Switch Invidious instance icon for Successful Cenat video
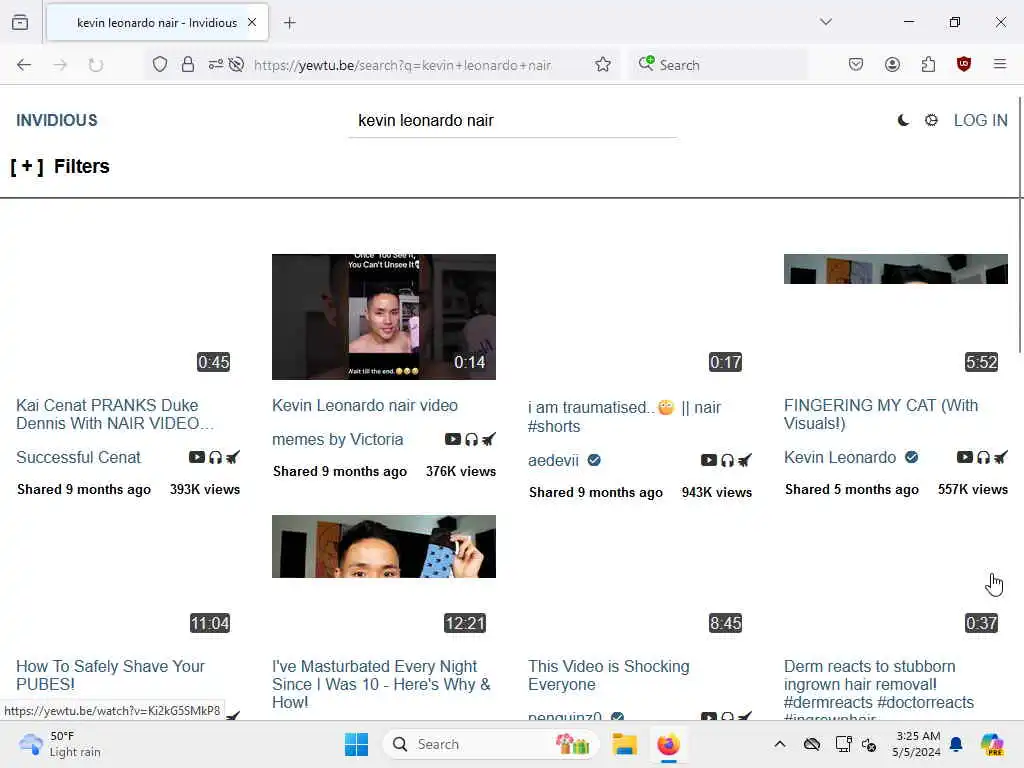 (x=232, y=457)
